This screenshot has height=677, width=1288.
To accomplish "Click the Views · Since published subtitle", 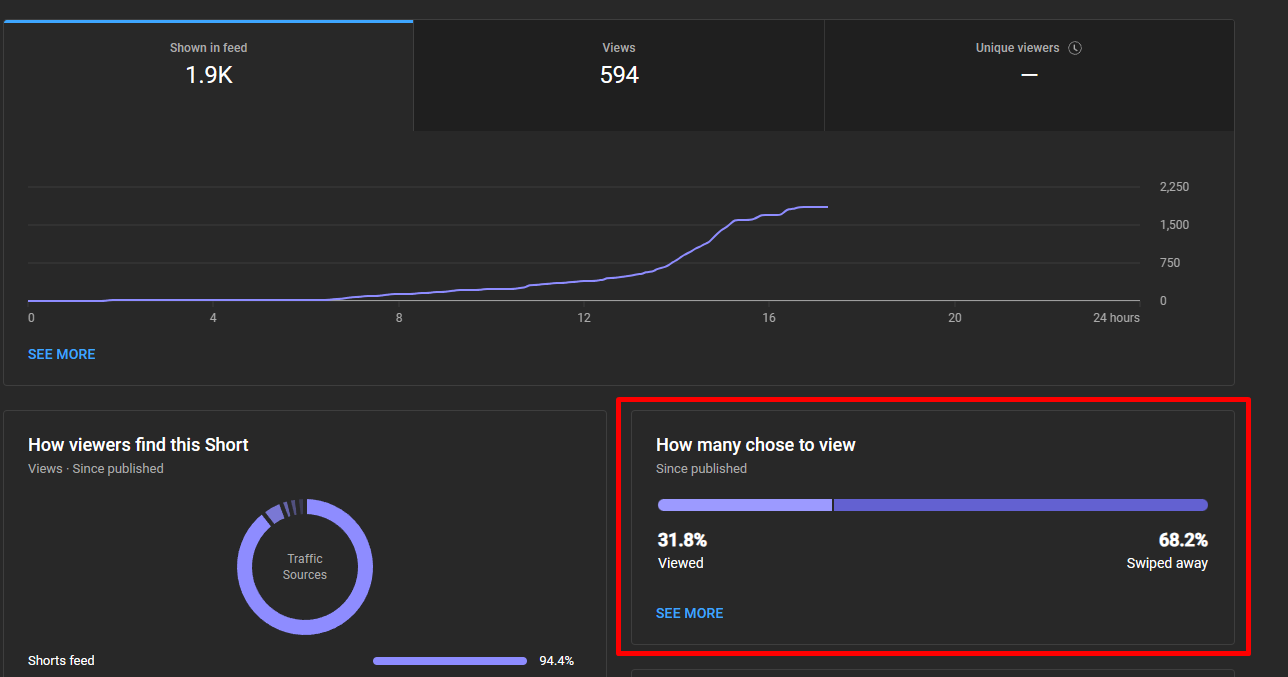I will [x=96, y=468].
